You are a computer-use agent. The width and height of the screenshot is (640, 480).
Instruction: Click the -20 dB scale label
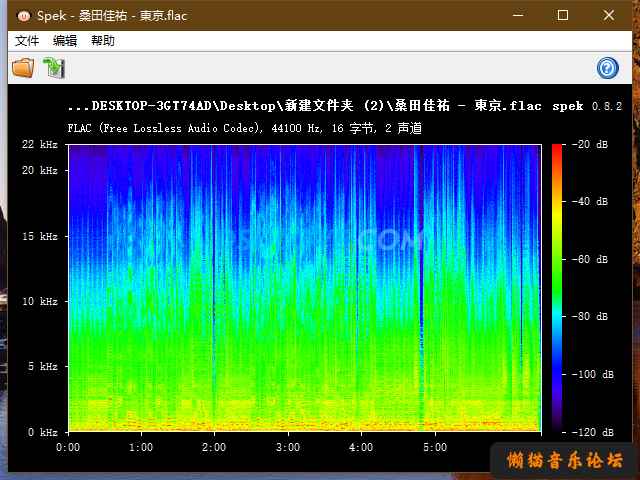pyautogui.click(x=590, y=144)
